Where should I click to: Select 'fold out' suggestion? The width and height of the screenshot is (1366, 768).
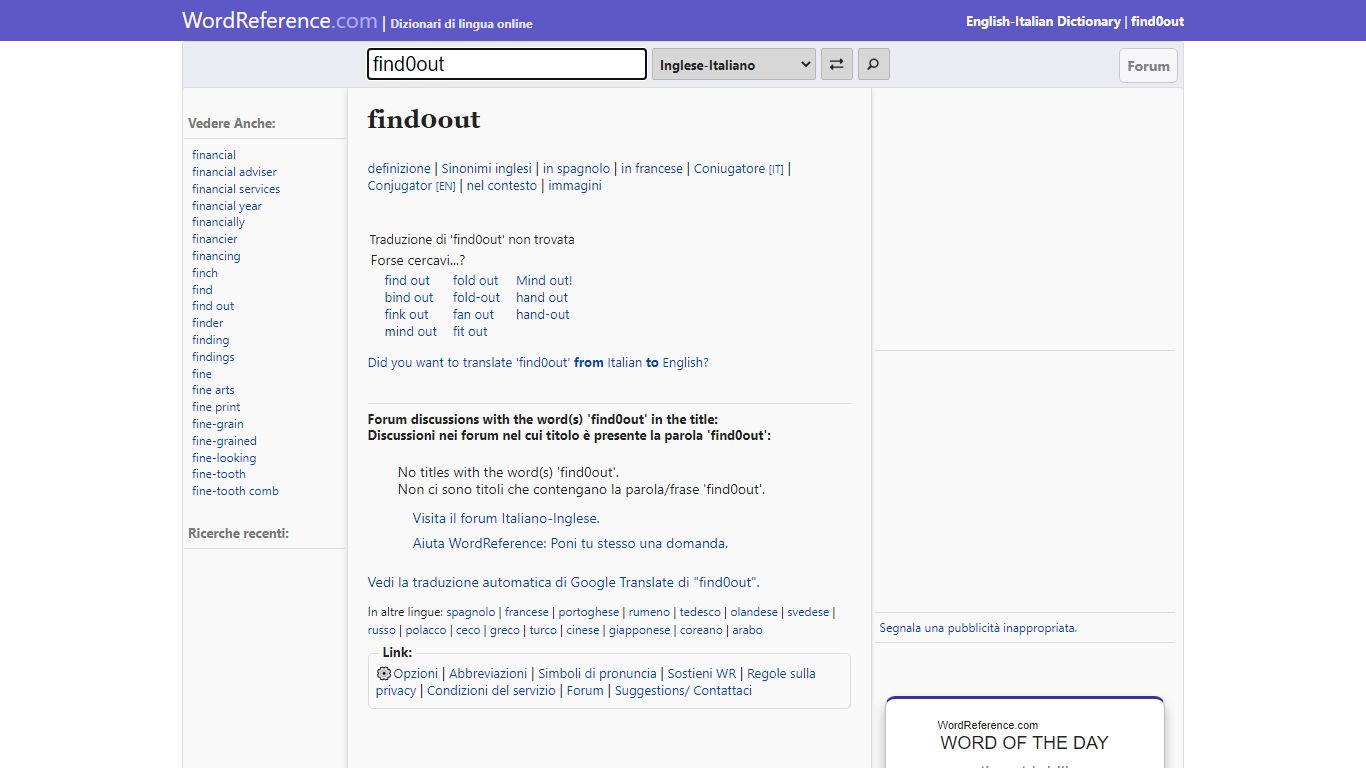pyautogui.click(x=476, y=281)
